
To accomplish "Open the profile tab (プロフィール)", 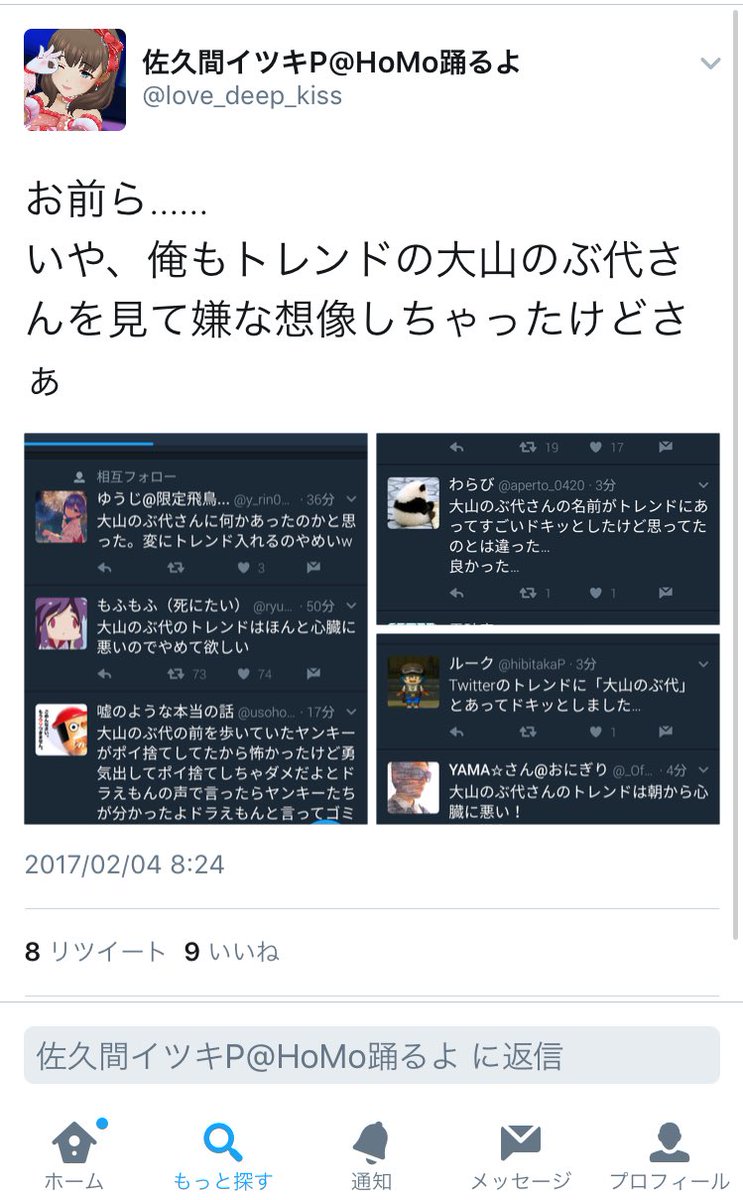I will point(668,1142).
